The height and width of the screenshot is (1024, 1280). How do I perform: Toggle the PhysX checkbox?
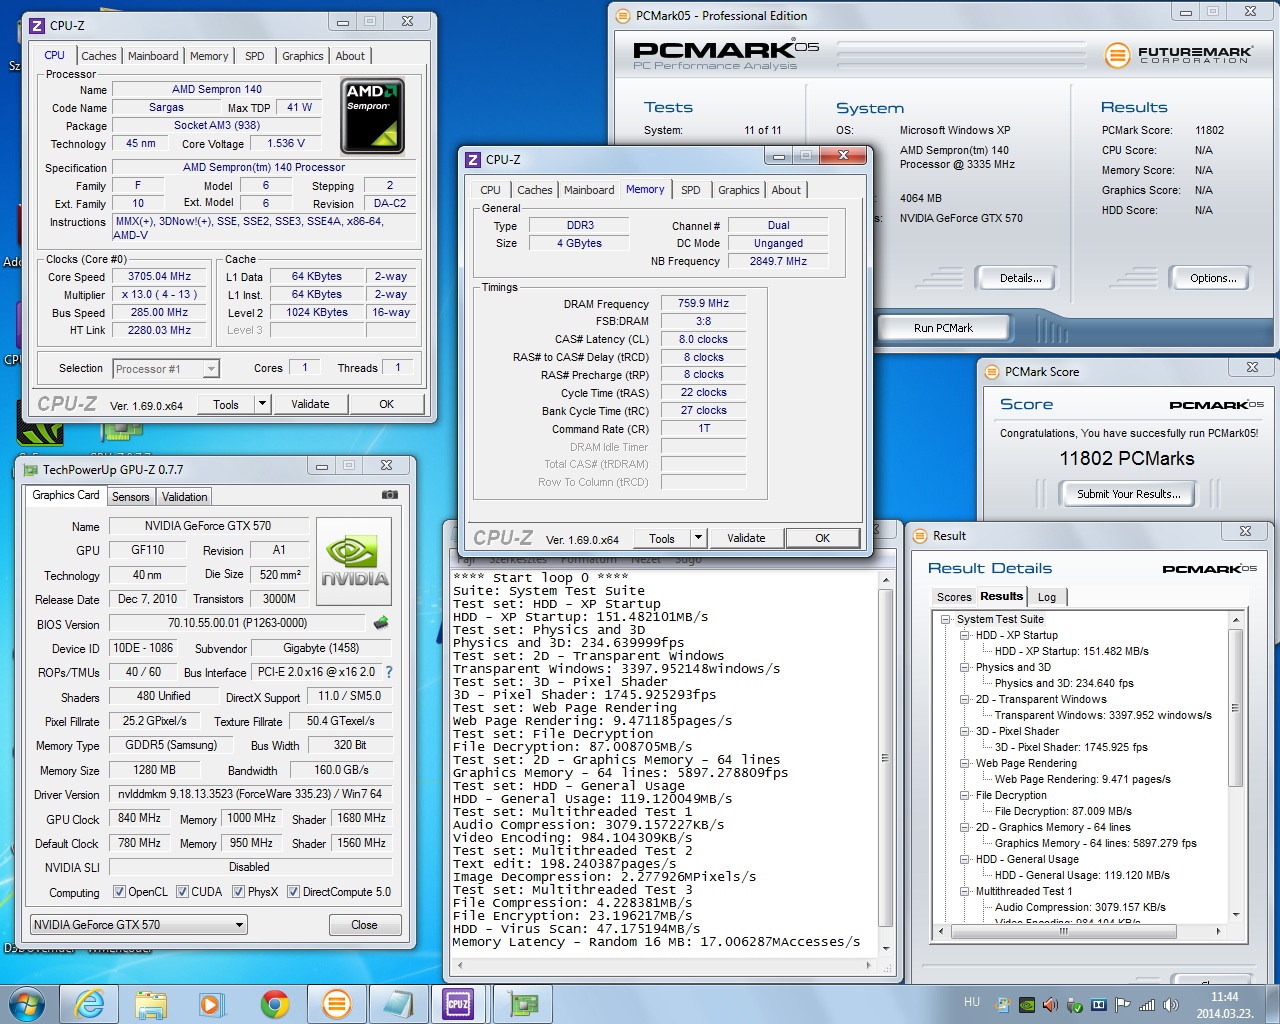pos(238,892)
